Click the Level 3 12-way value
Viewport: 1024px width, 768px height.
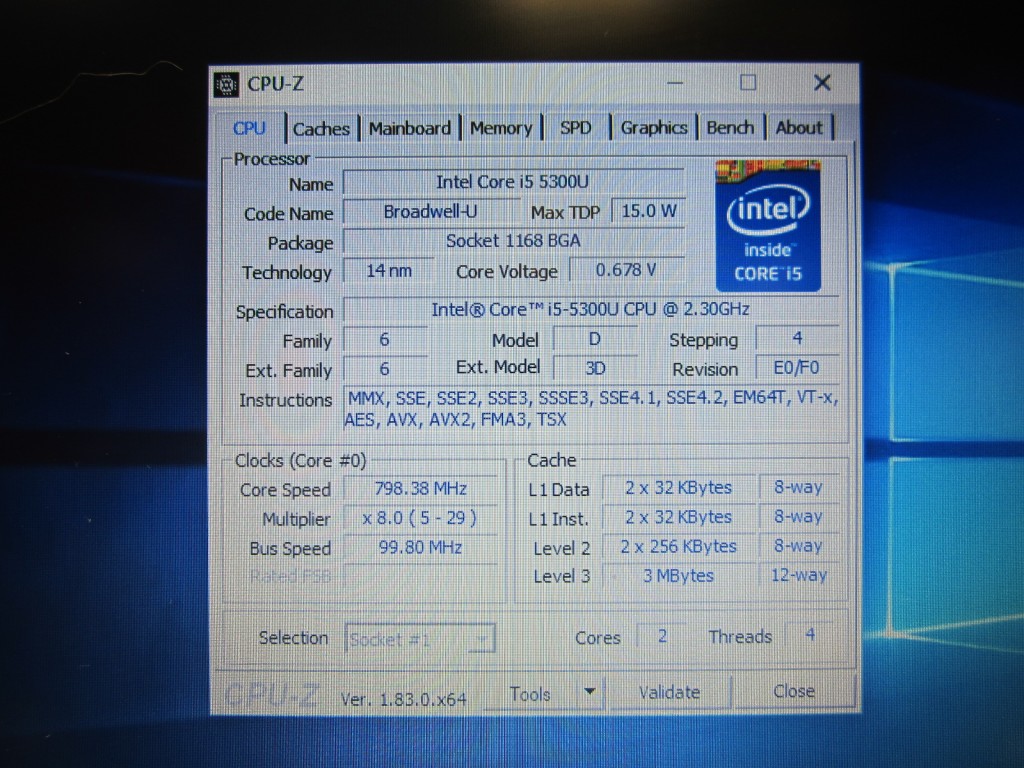[799, 575]
